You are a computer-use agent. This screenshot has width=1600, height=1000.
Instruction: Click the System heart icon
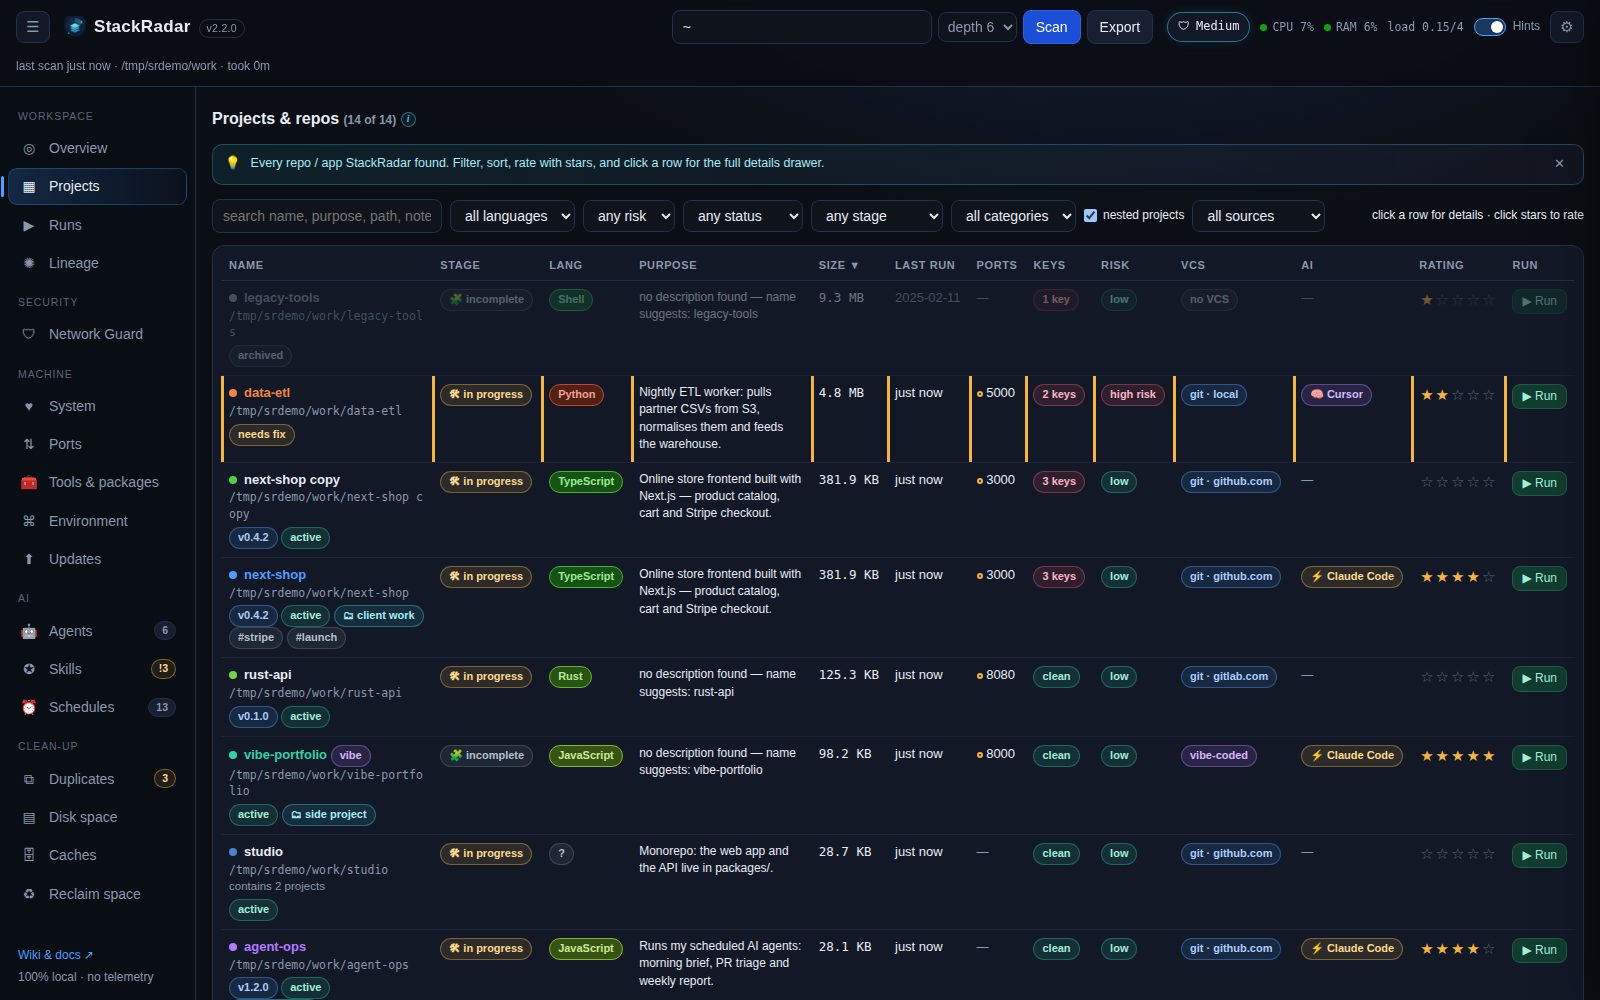(29, 406)
